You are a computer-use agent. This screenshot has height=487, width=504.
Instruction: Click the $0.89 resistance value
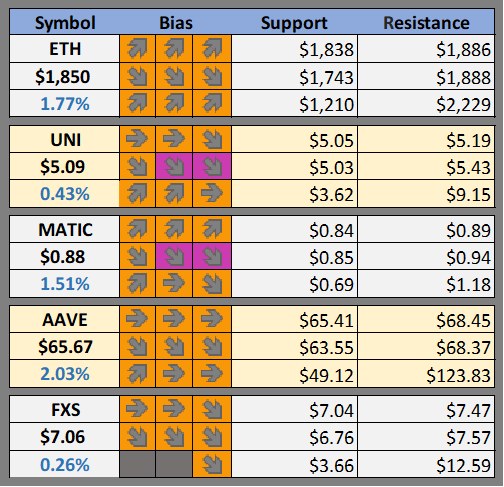468,230
